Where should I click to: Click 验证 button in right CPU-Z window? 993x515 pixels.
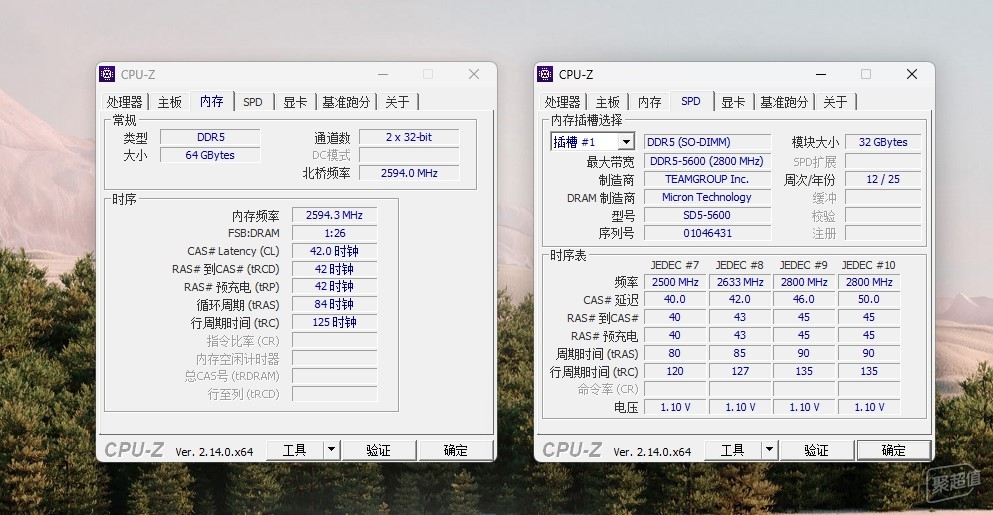(816, 450)
